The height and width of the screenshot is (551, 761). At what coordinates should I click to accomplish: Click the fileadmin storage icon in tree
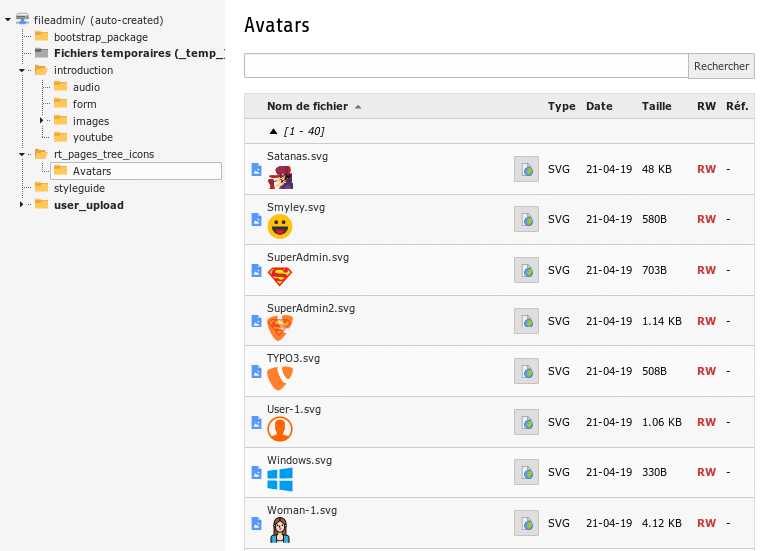(22, 20)
